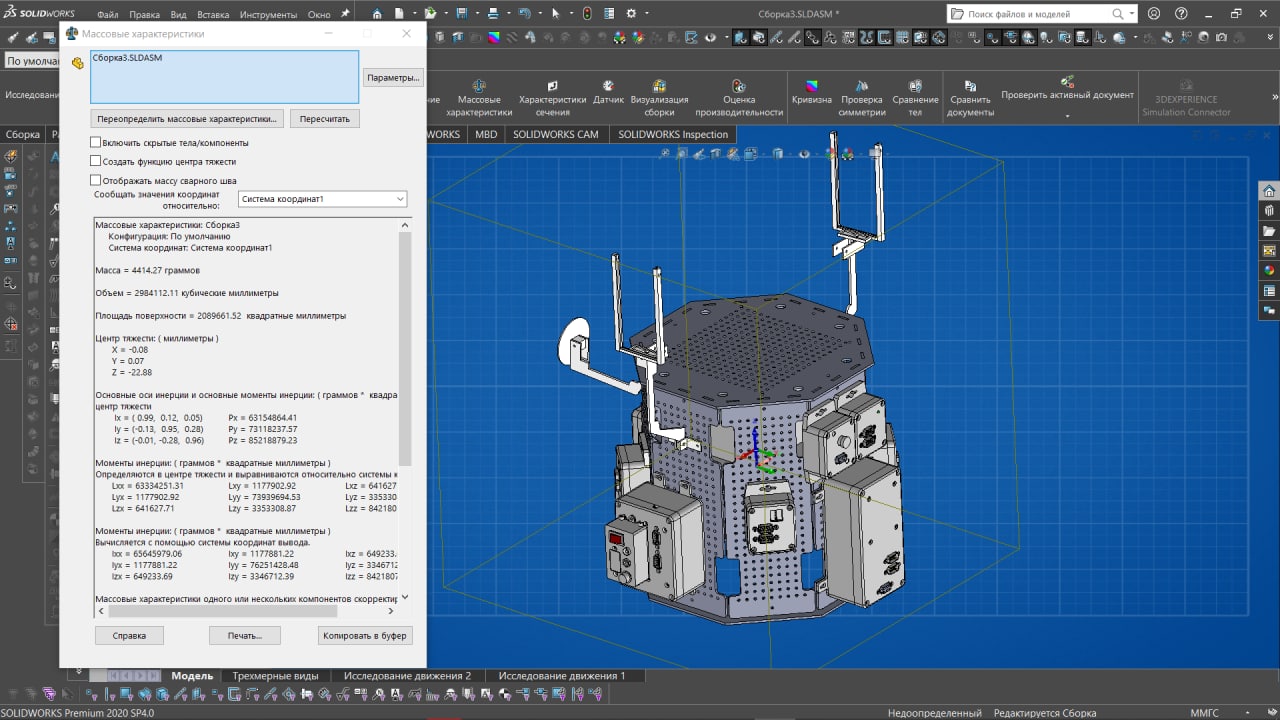Enable Включить скрытые тела/компоненты checkbox
Image resolution: width=1280 pixels, height=720 pixels.
pos(96,143)
